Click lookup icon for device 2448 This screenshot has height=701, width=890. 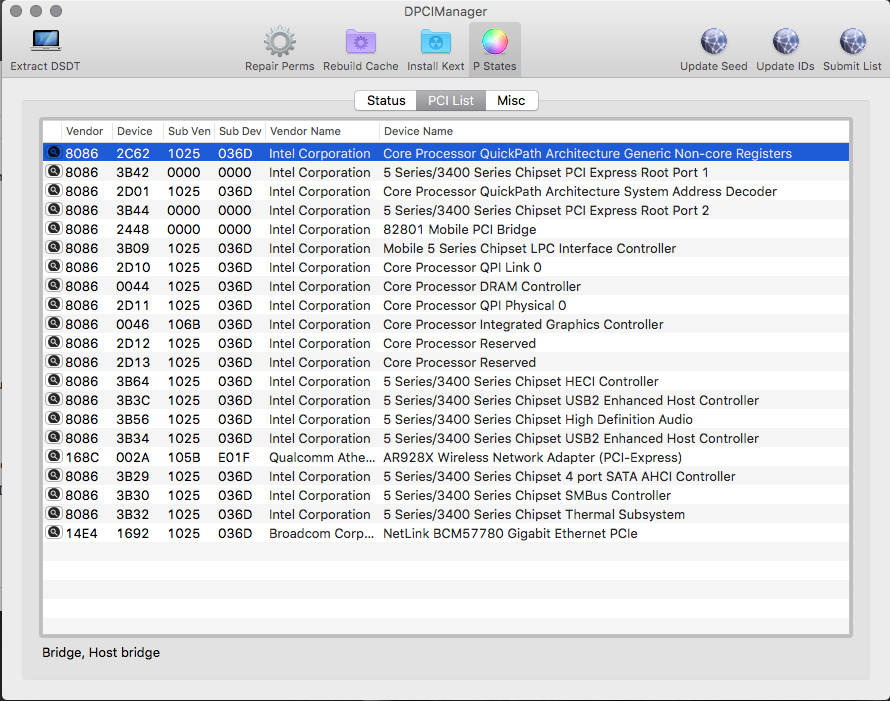[x=53, y=228]
